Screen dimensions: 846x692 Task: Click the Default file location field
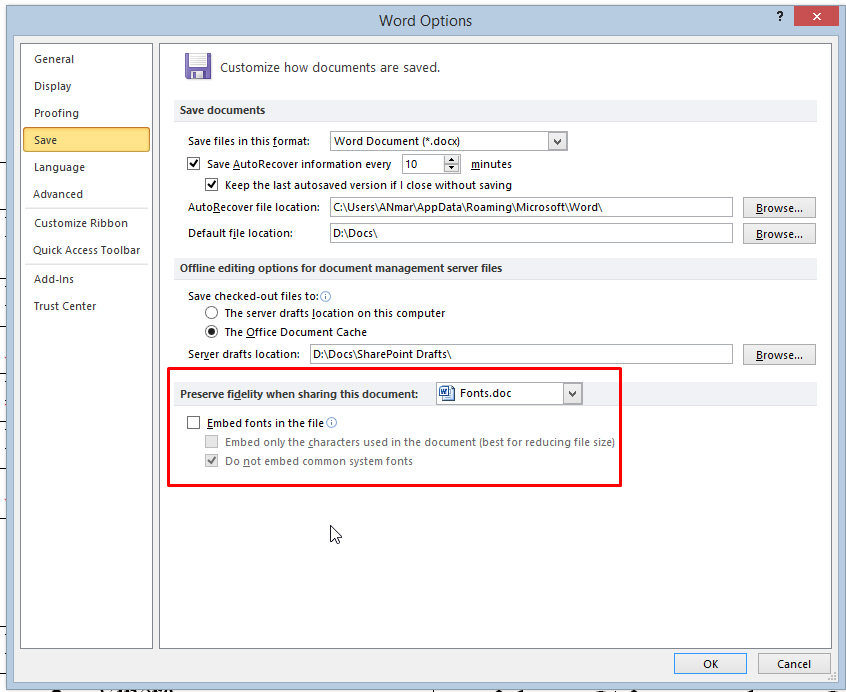point(530,234)
